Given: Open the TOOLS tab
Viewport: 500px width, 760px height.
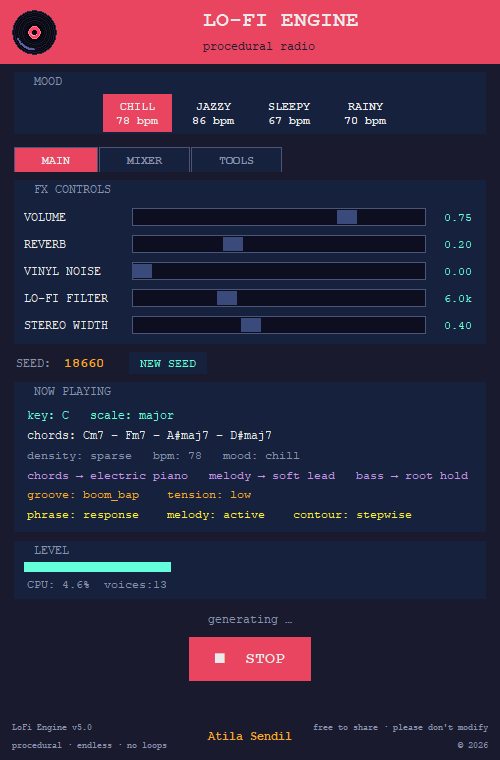Looking at the screenshot, I should [x=236, y=160].
